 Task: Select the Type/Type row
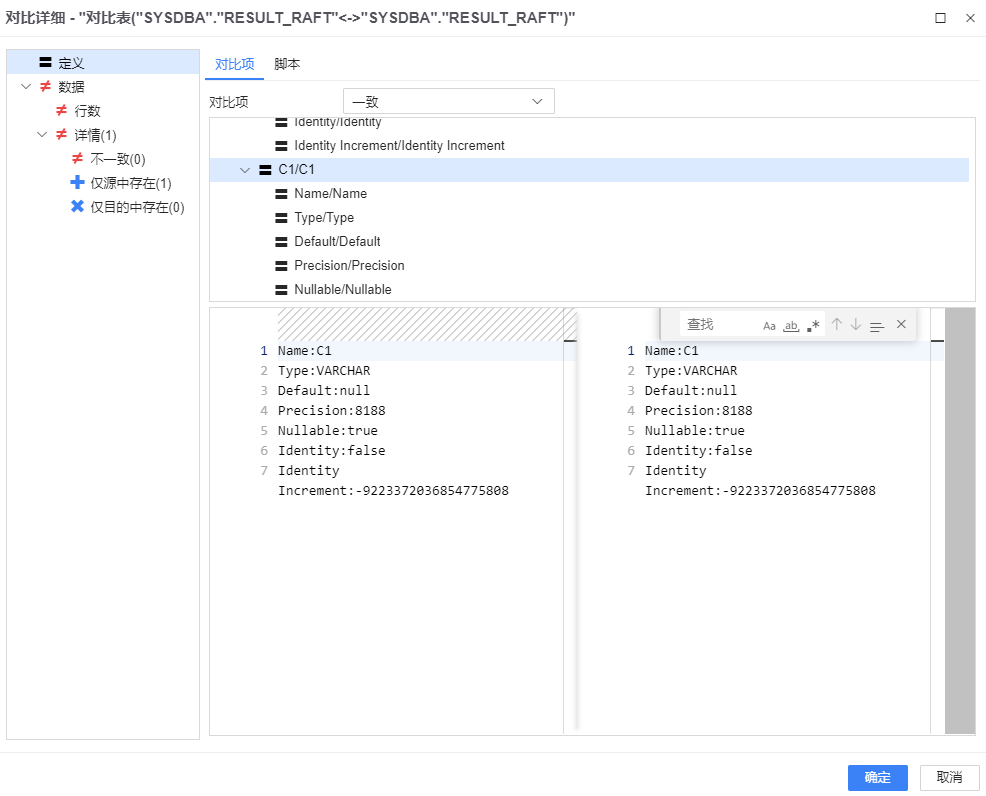tap(589, 218)
